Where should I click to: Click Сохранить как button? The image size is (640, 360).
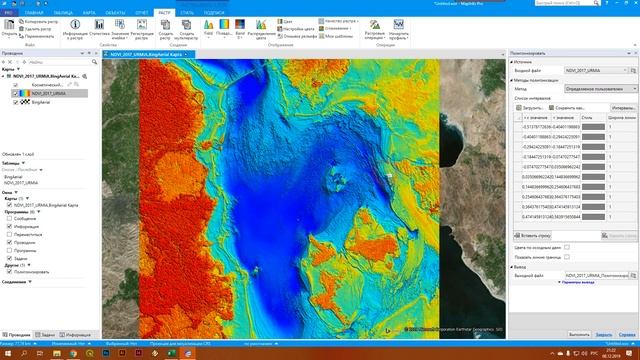click(x=567, y=108)
